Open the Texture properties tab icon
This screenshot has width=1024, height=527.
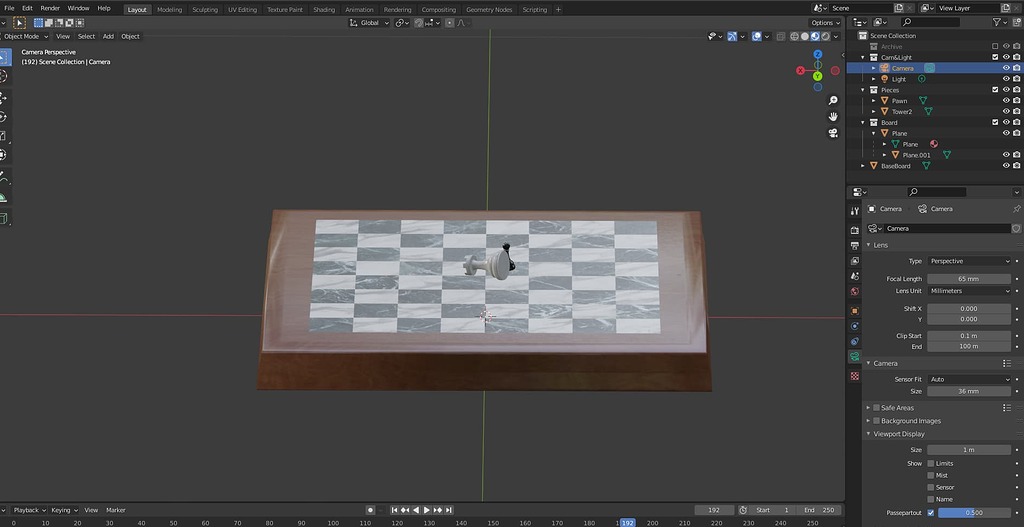855,376
